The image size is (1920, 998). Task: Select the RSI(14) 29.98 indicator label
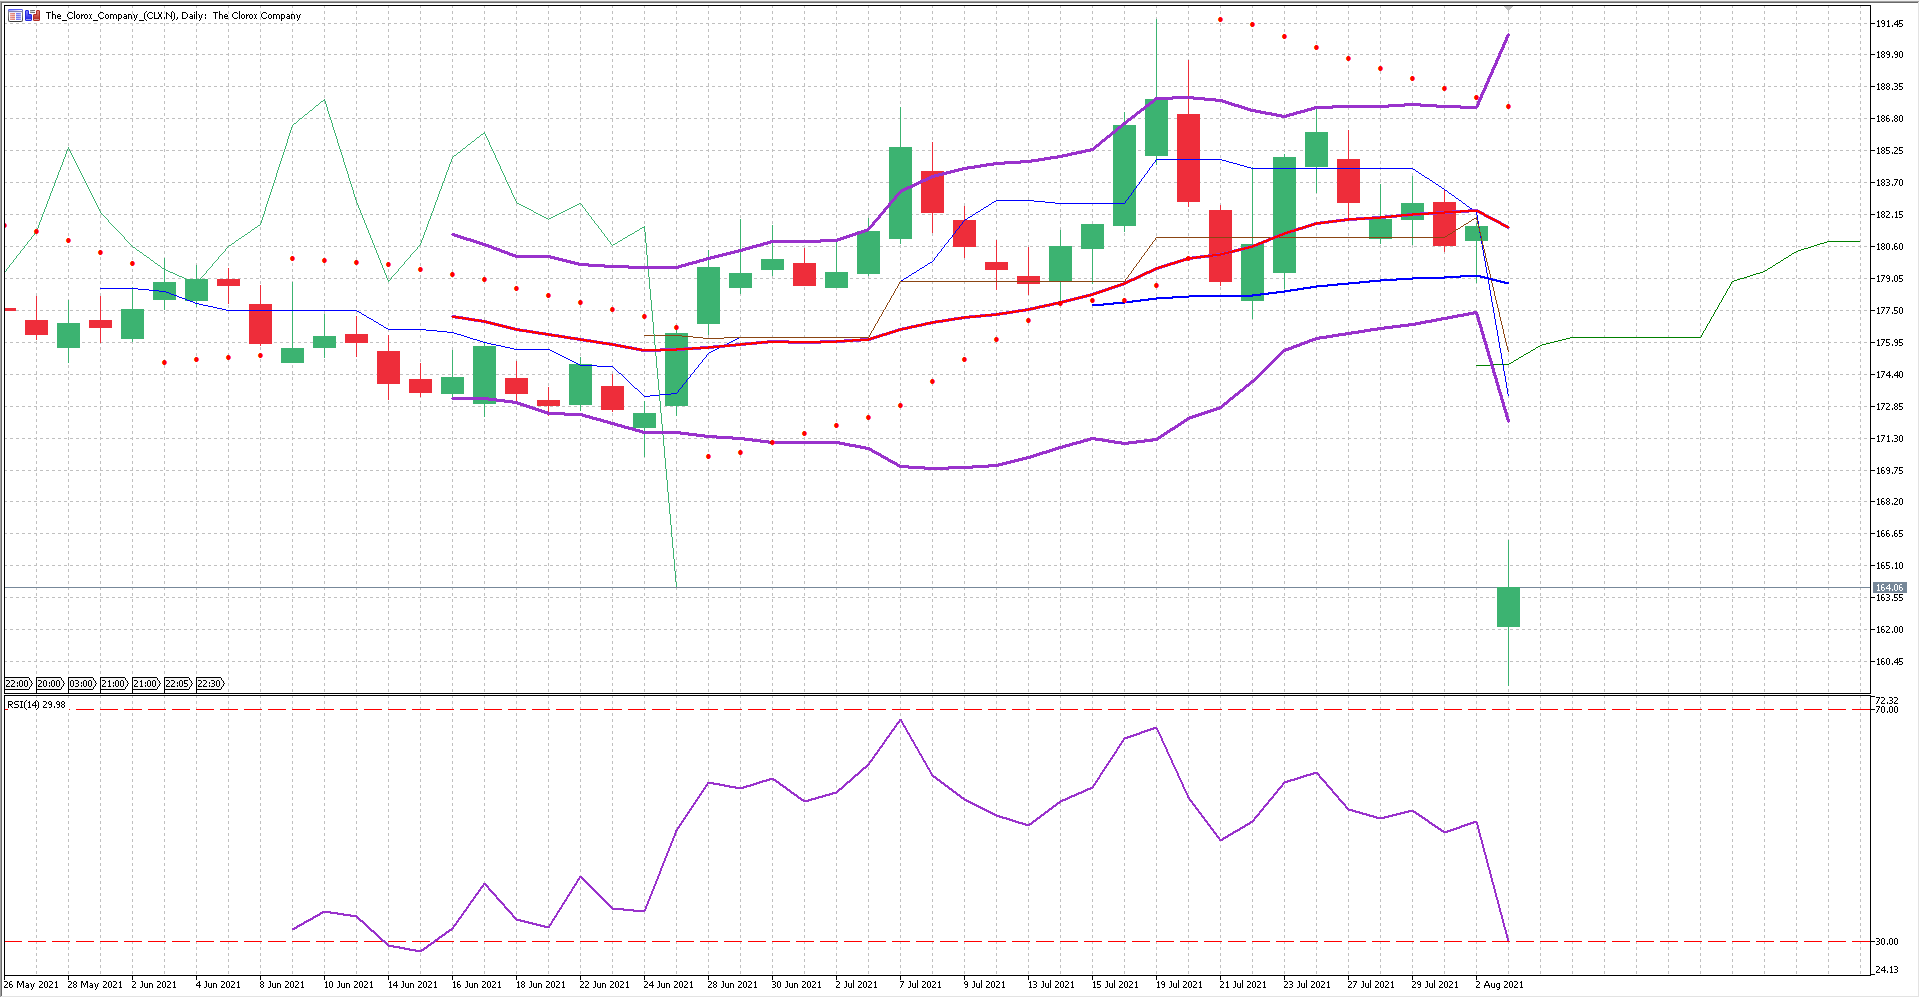(x=36, y=705)
